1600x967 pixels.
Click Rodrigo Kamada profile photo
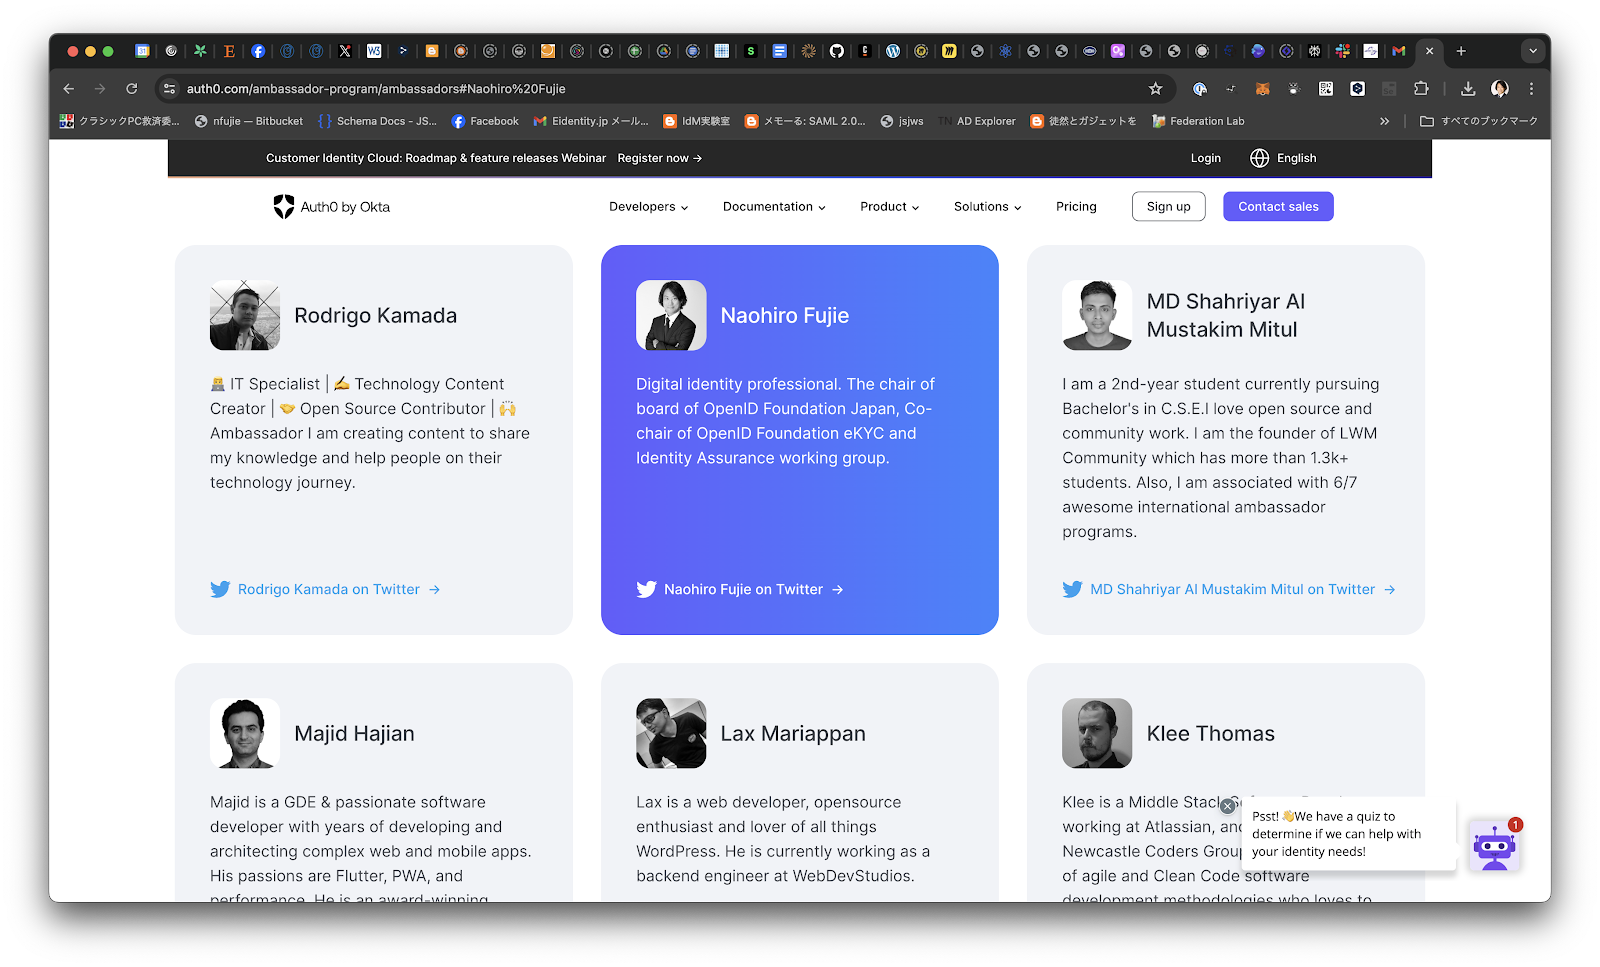[x=245, y=315]
